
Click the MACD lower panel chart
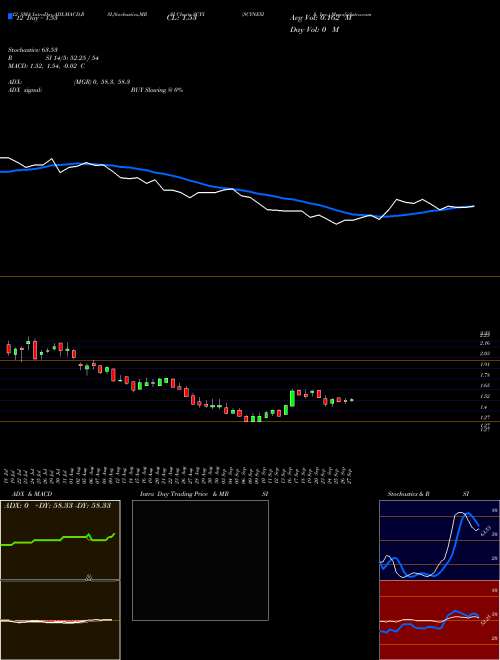[60, 620]
